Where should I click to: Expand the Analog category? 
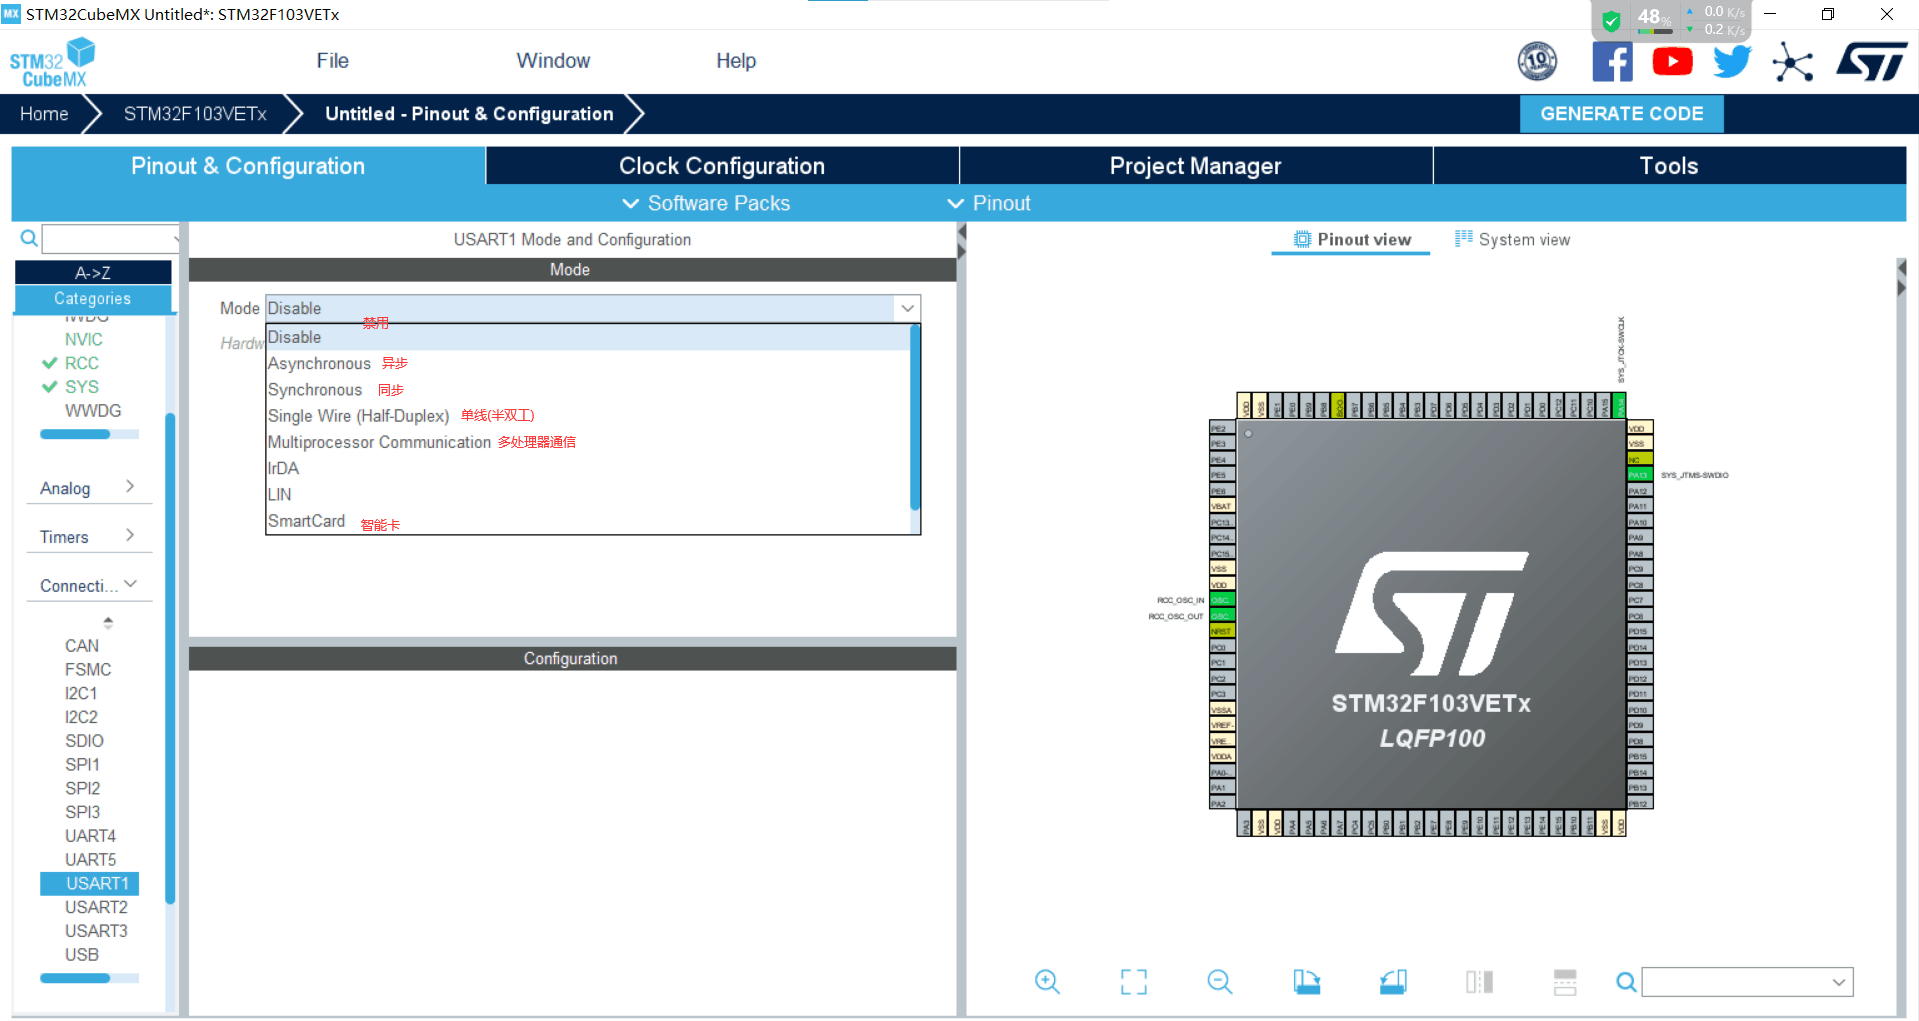(88, 488)
